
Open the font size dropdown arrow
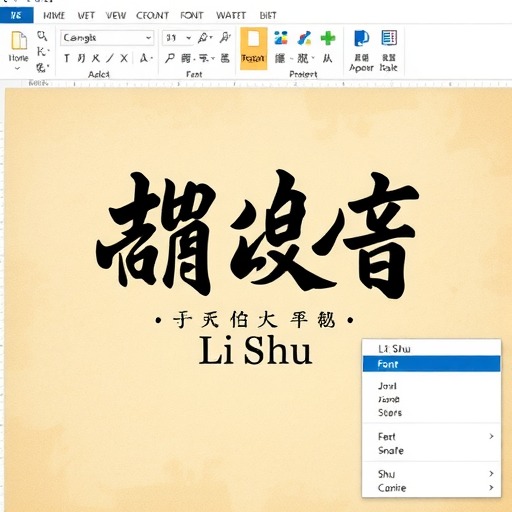(189, 38)
